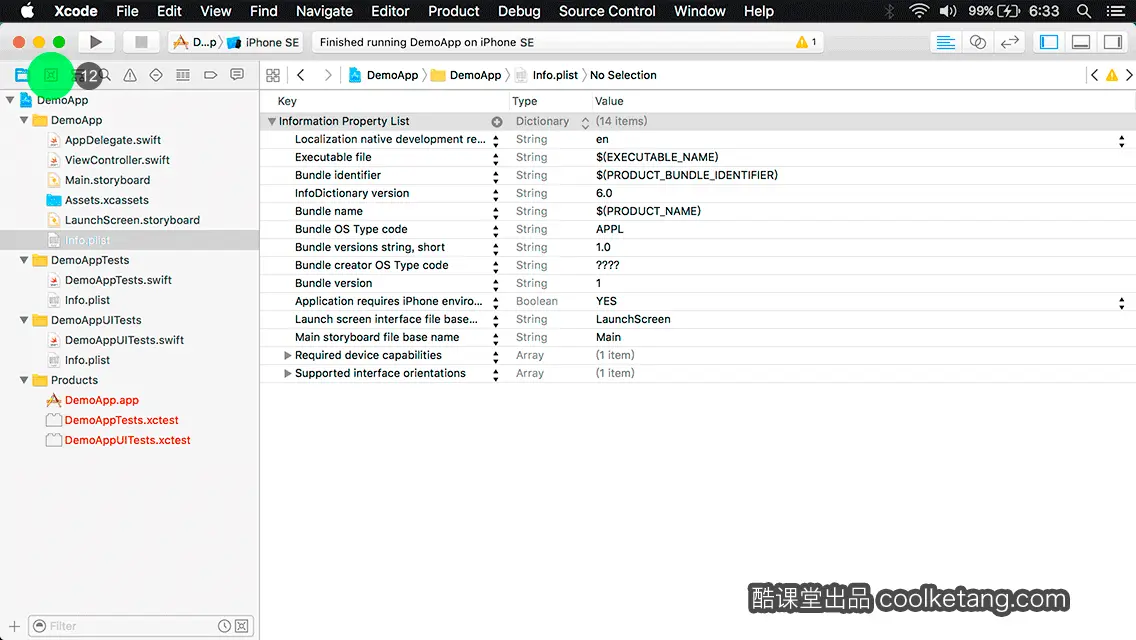
Task: Open the Debug menu
Action: (x=519, y=11)
